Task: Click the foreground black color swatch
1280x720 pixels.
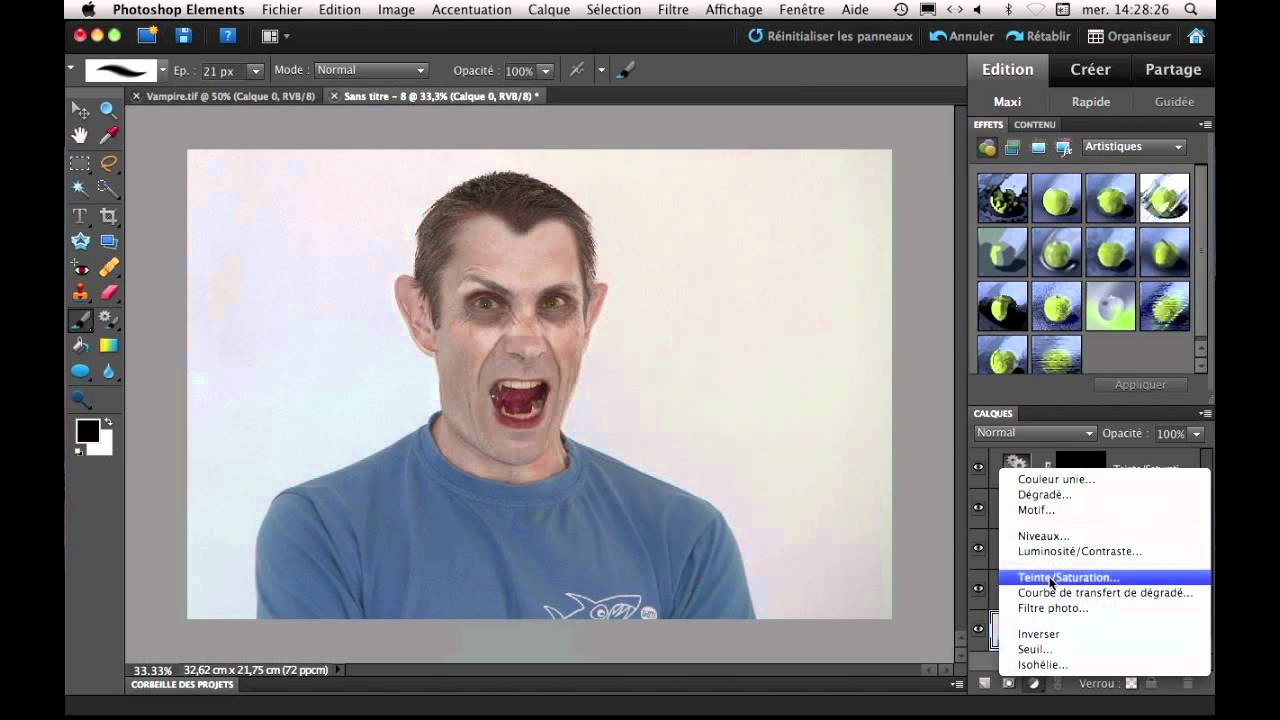Action: click(88, 431)
